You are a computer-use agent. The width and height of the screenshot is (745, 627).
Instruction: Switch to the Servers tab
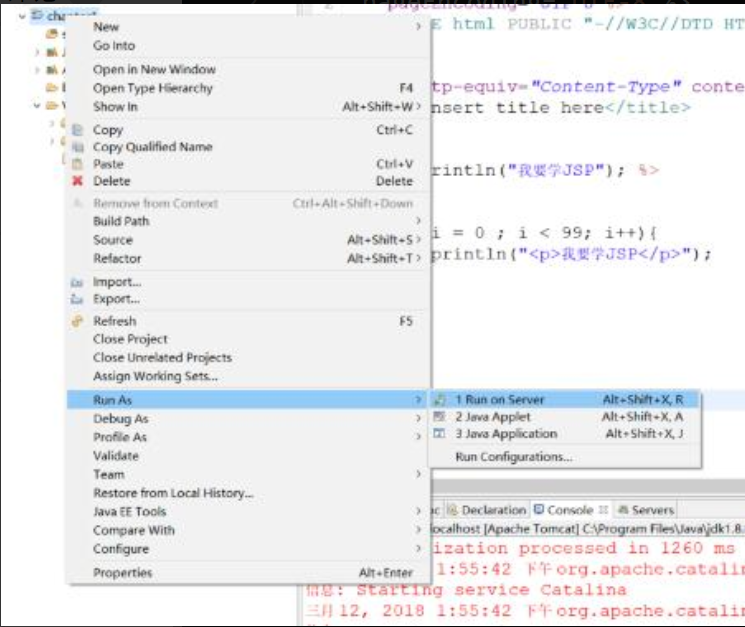647,510
